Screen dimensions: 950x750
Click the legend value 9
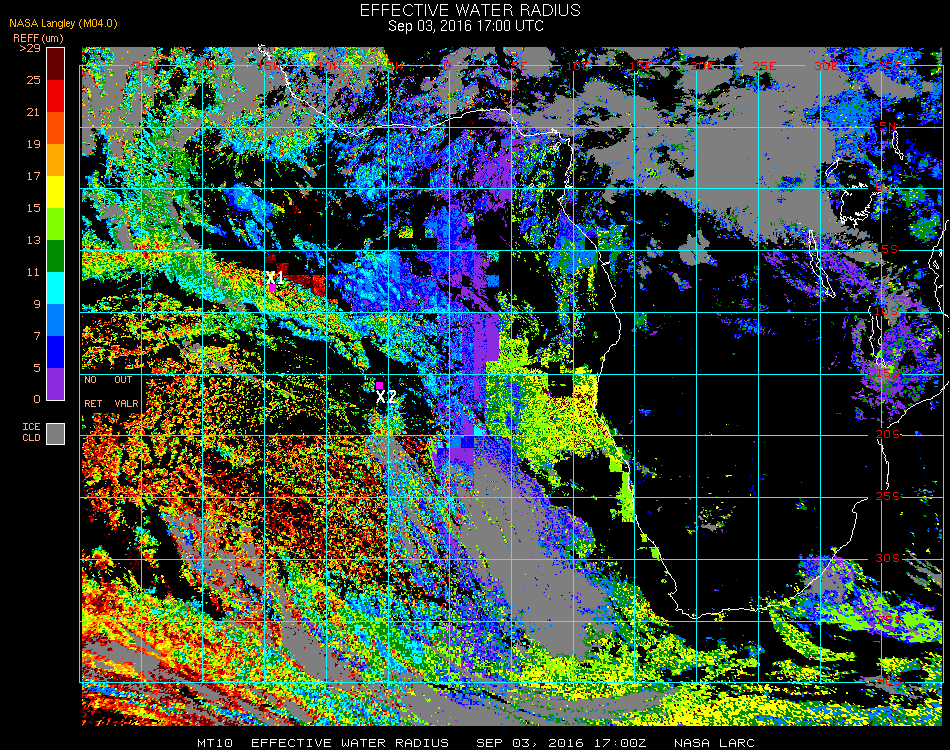tap(37, 304)
